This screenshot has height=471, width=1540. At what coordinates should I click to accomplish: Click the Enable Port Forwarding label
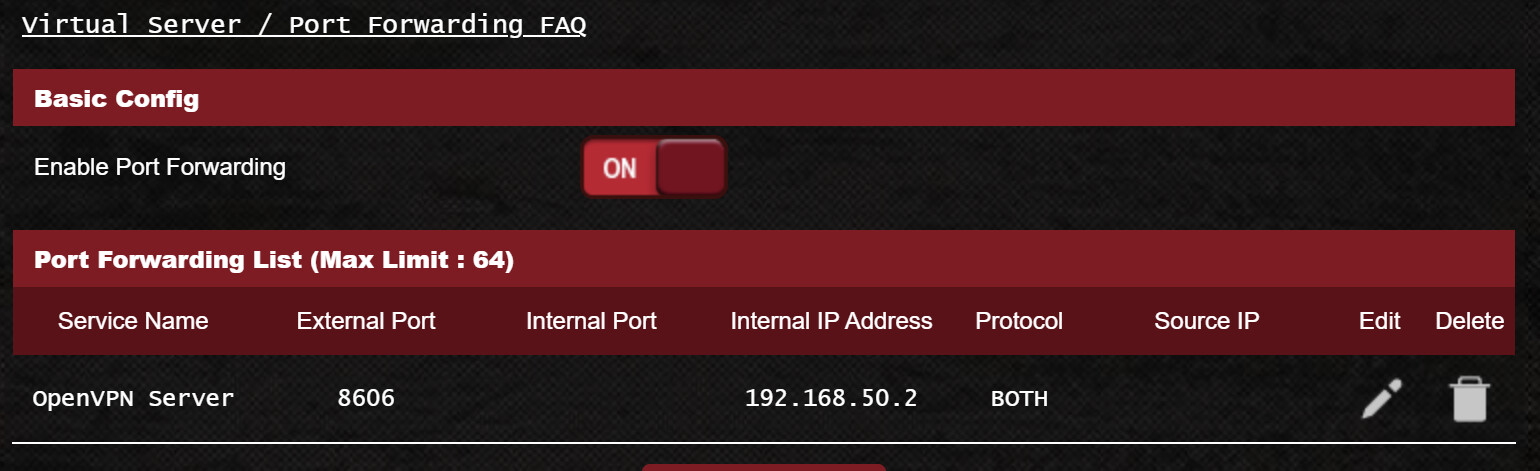click(160, 167)
